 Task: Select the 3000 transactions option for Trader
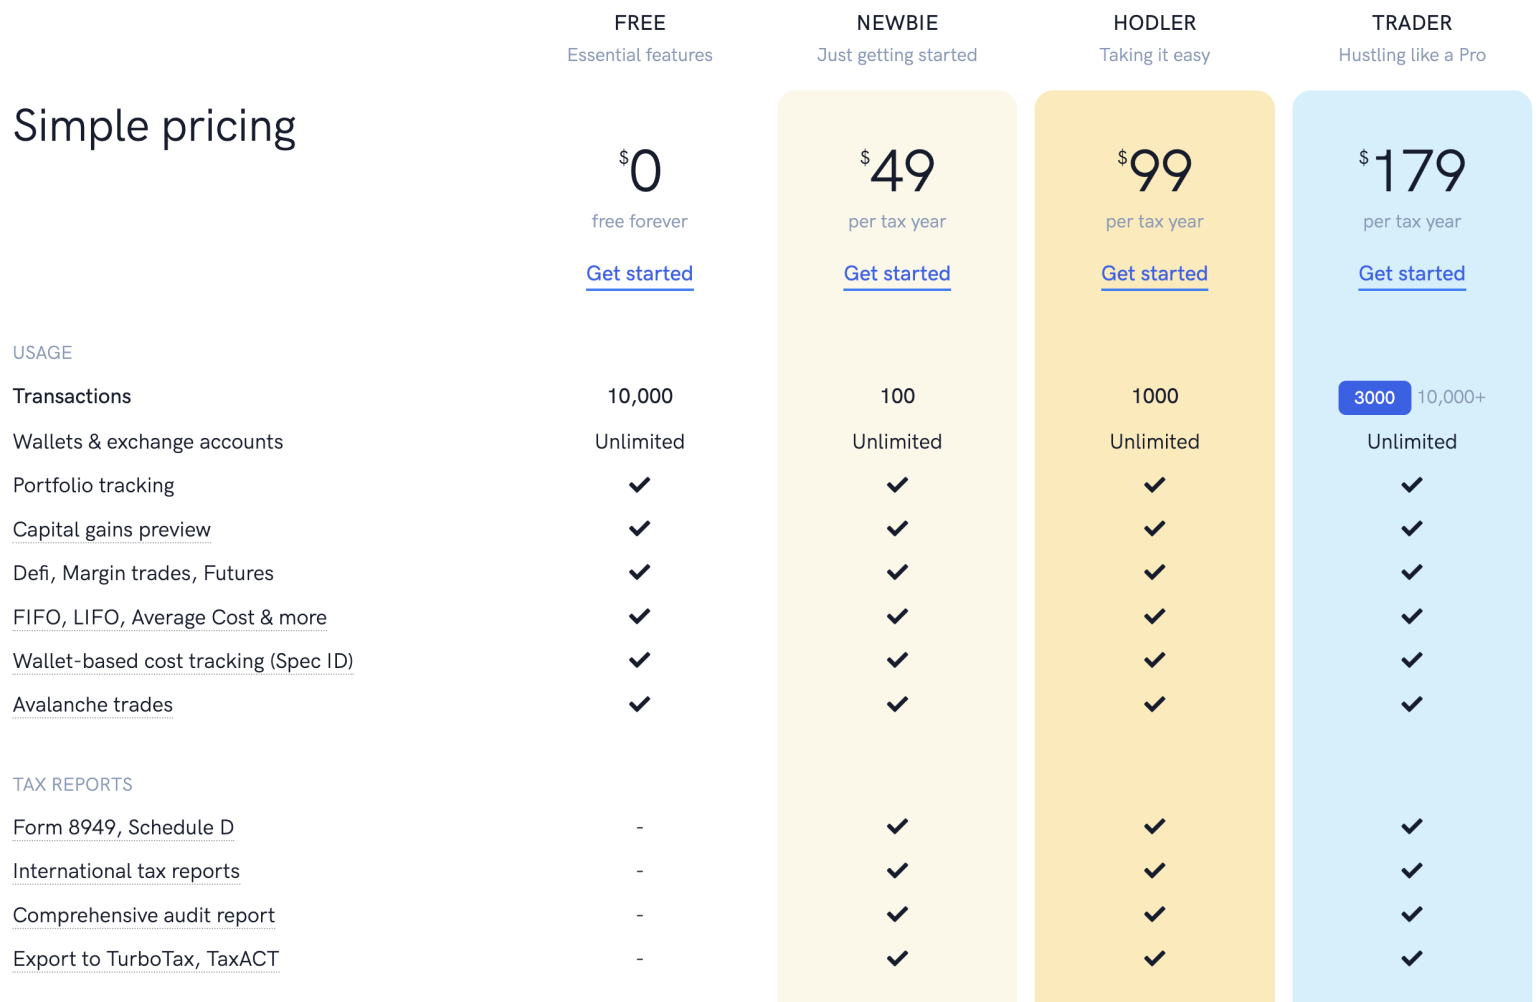click(x=1374, y=398)
